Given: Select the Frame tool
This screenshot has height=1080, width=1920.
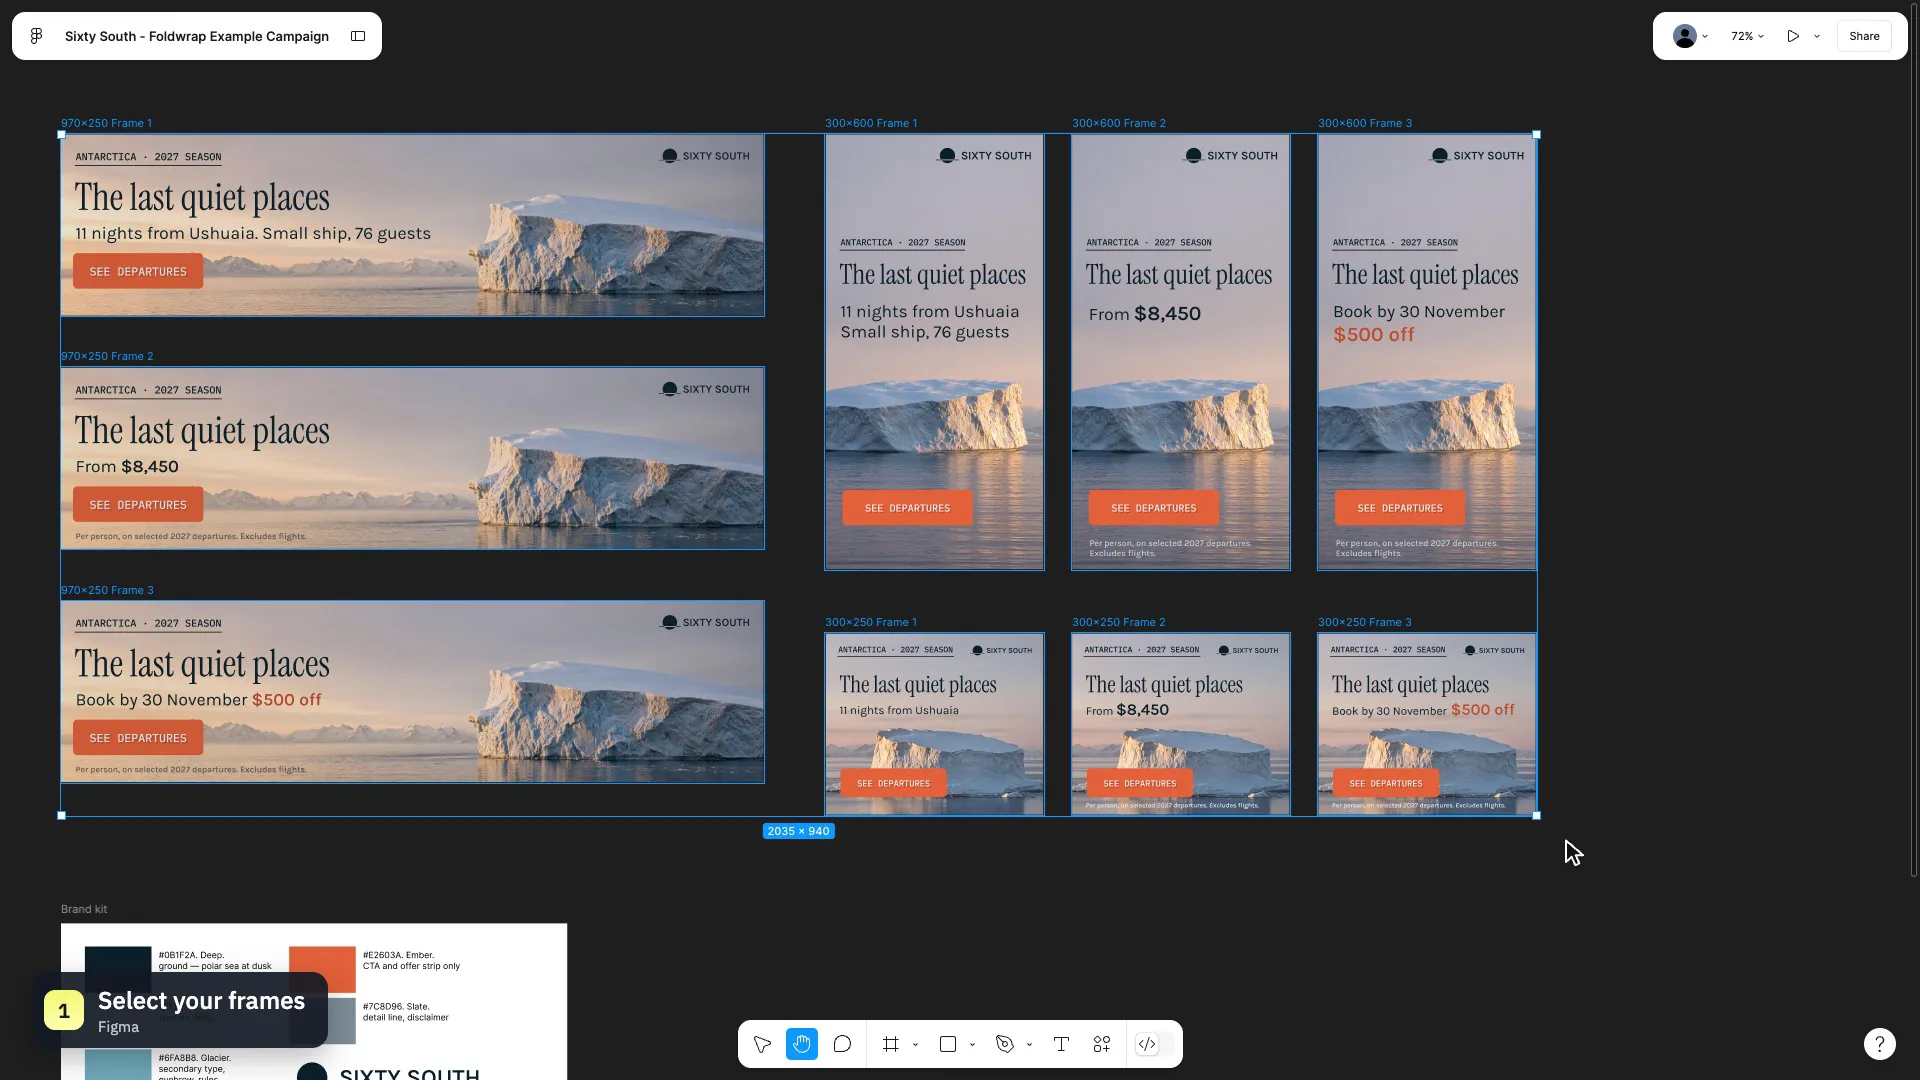Looking at the screenshot, I should point(890,1044).
